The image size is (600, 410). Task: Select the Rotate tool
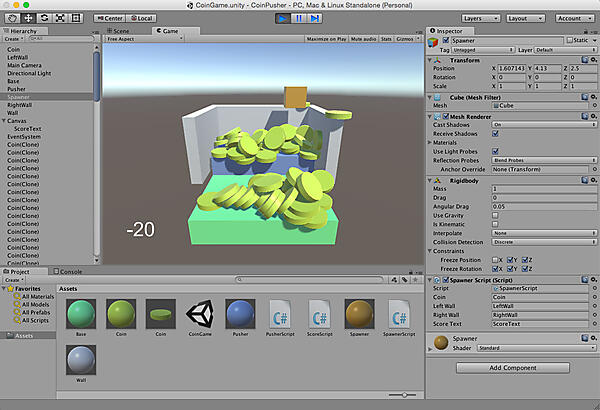coord(43,18)
